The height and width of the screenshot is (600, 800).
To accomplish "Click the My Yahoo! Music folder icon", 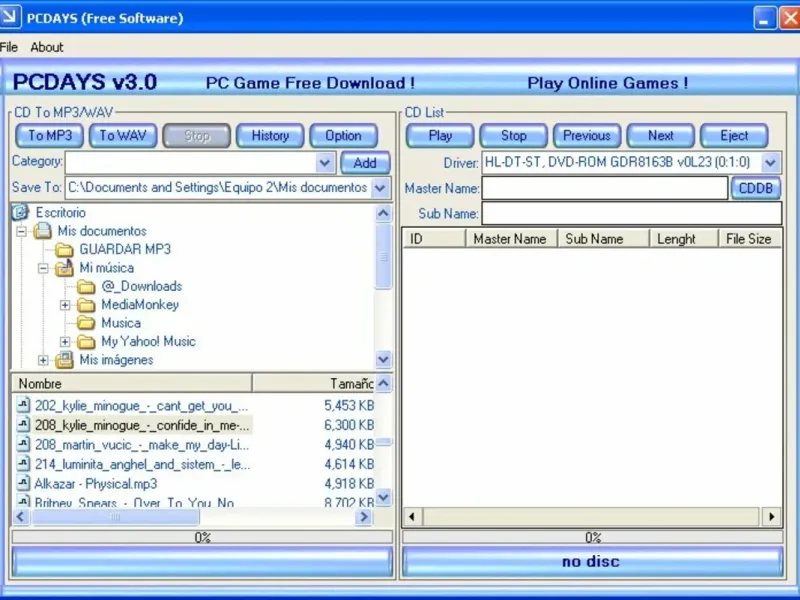I will (86, 341).
